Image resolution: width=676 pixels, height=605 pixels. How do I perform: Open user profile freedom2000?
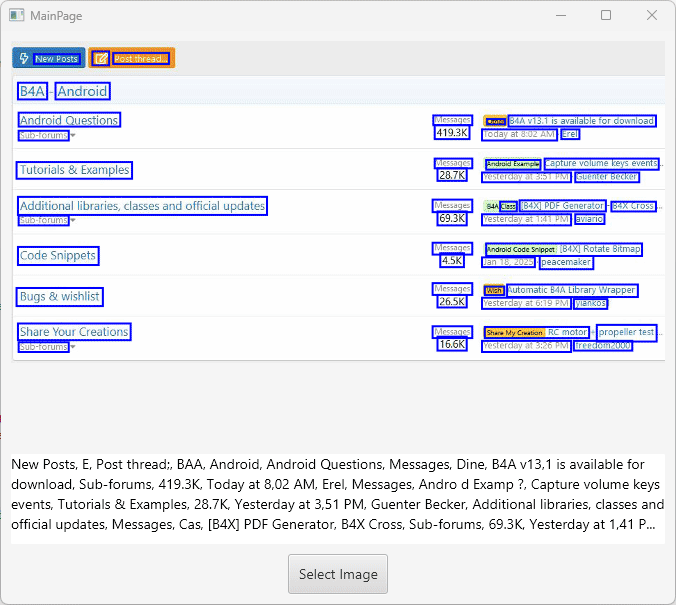click(x=603, y=346)
